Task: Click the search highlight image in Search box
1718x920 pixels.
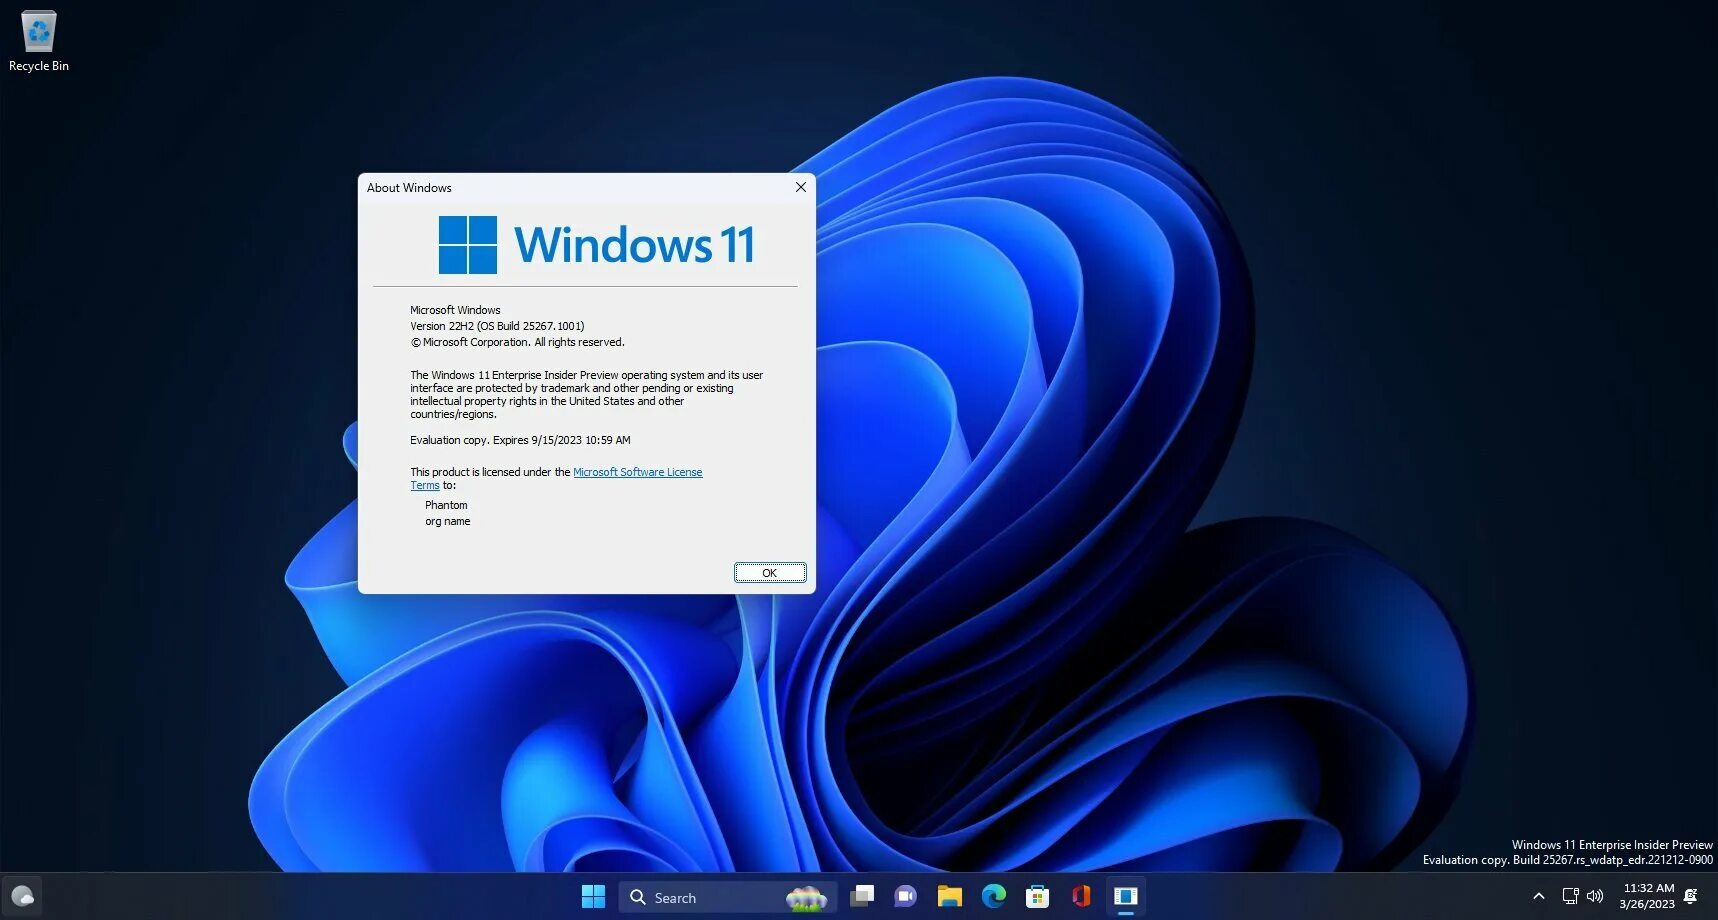Action: [806, 898]
